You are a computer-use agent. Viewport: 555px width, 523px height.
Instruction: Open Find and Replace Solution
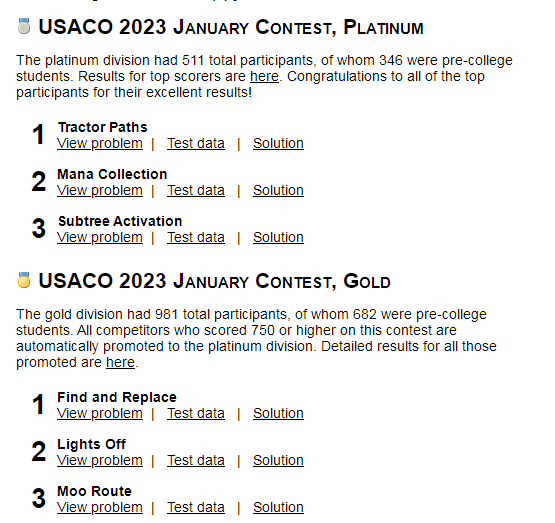[x=278, y=414]
